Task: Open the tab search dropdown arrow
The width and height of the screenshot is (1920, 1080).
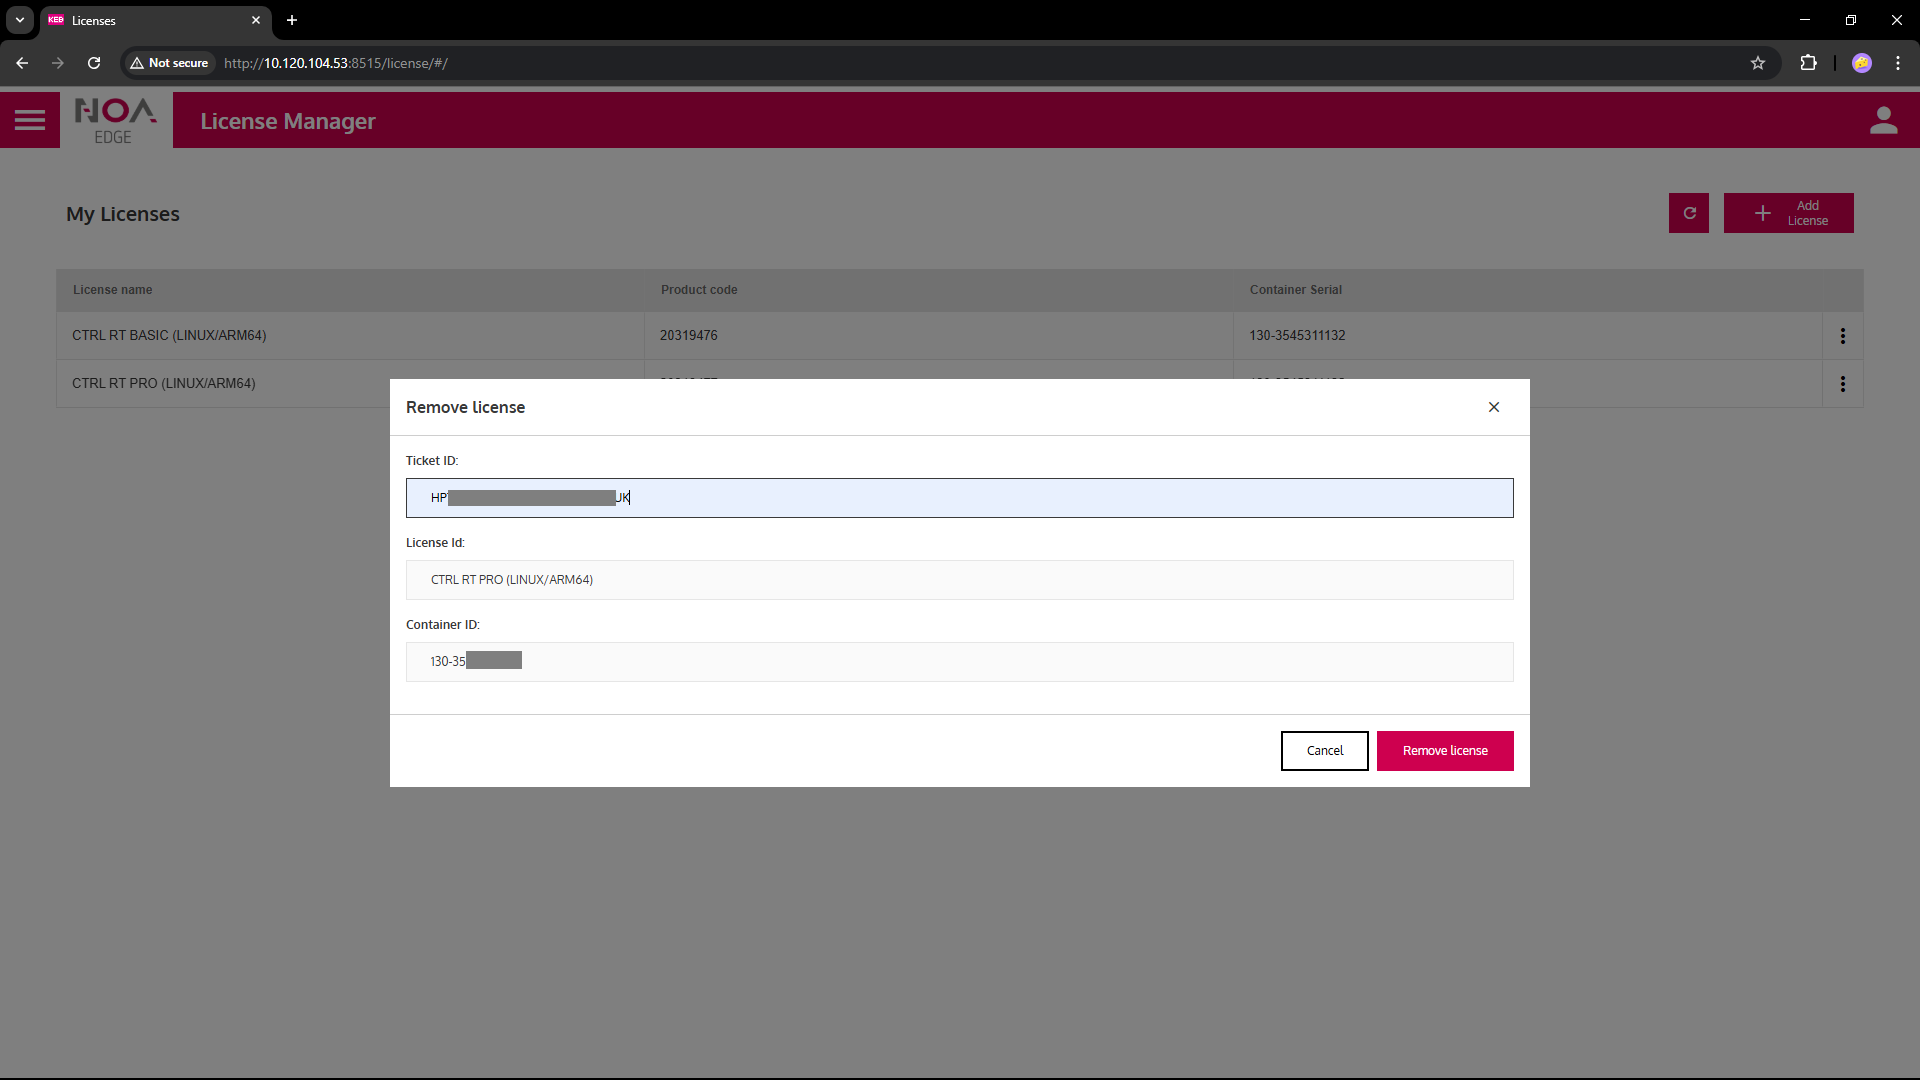Action: pos(20,20)
